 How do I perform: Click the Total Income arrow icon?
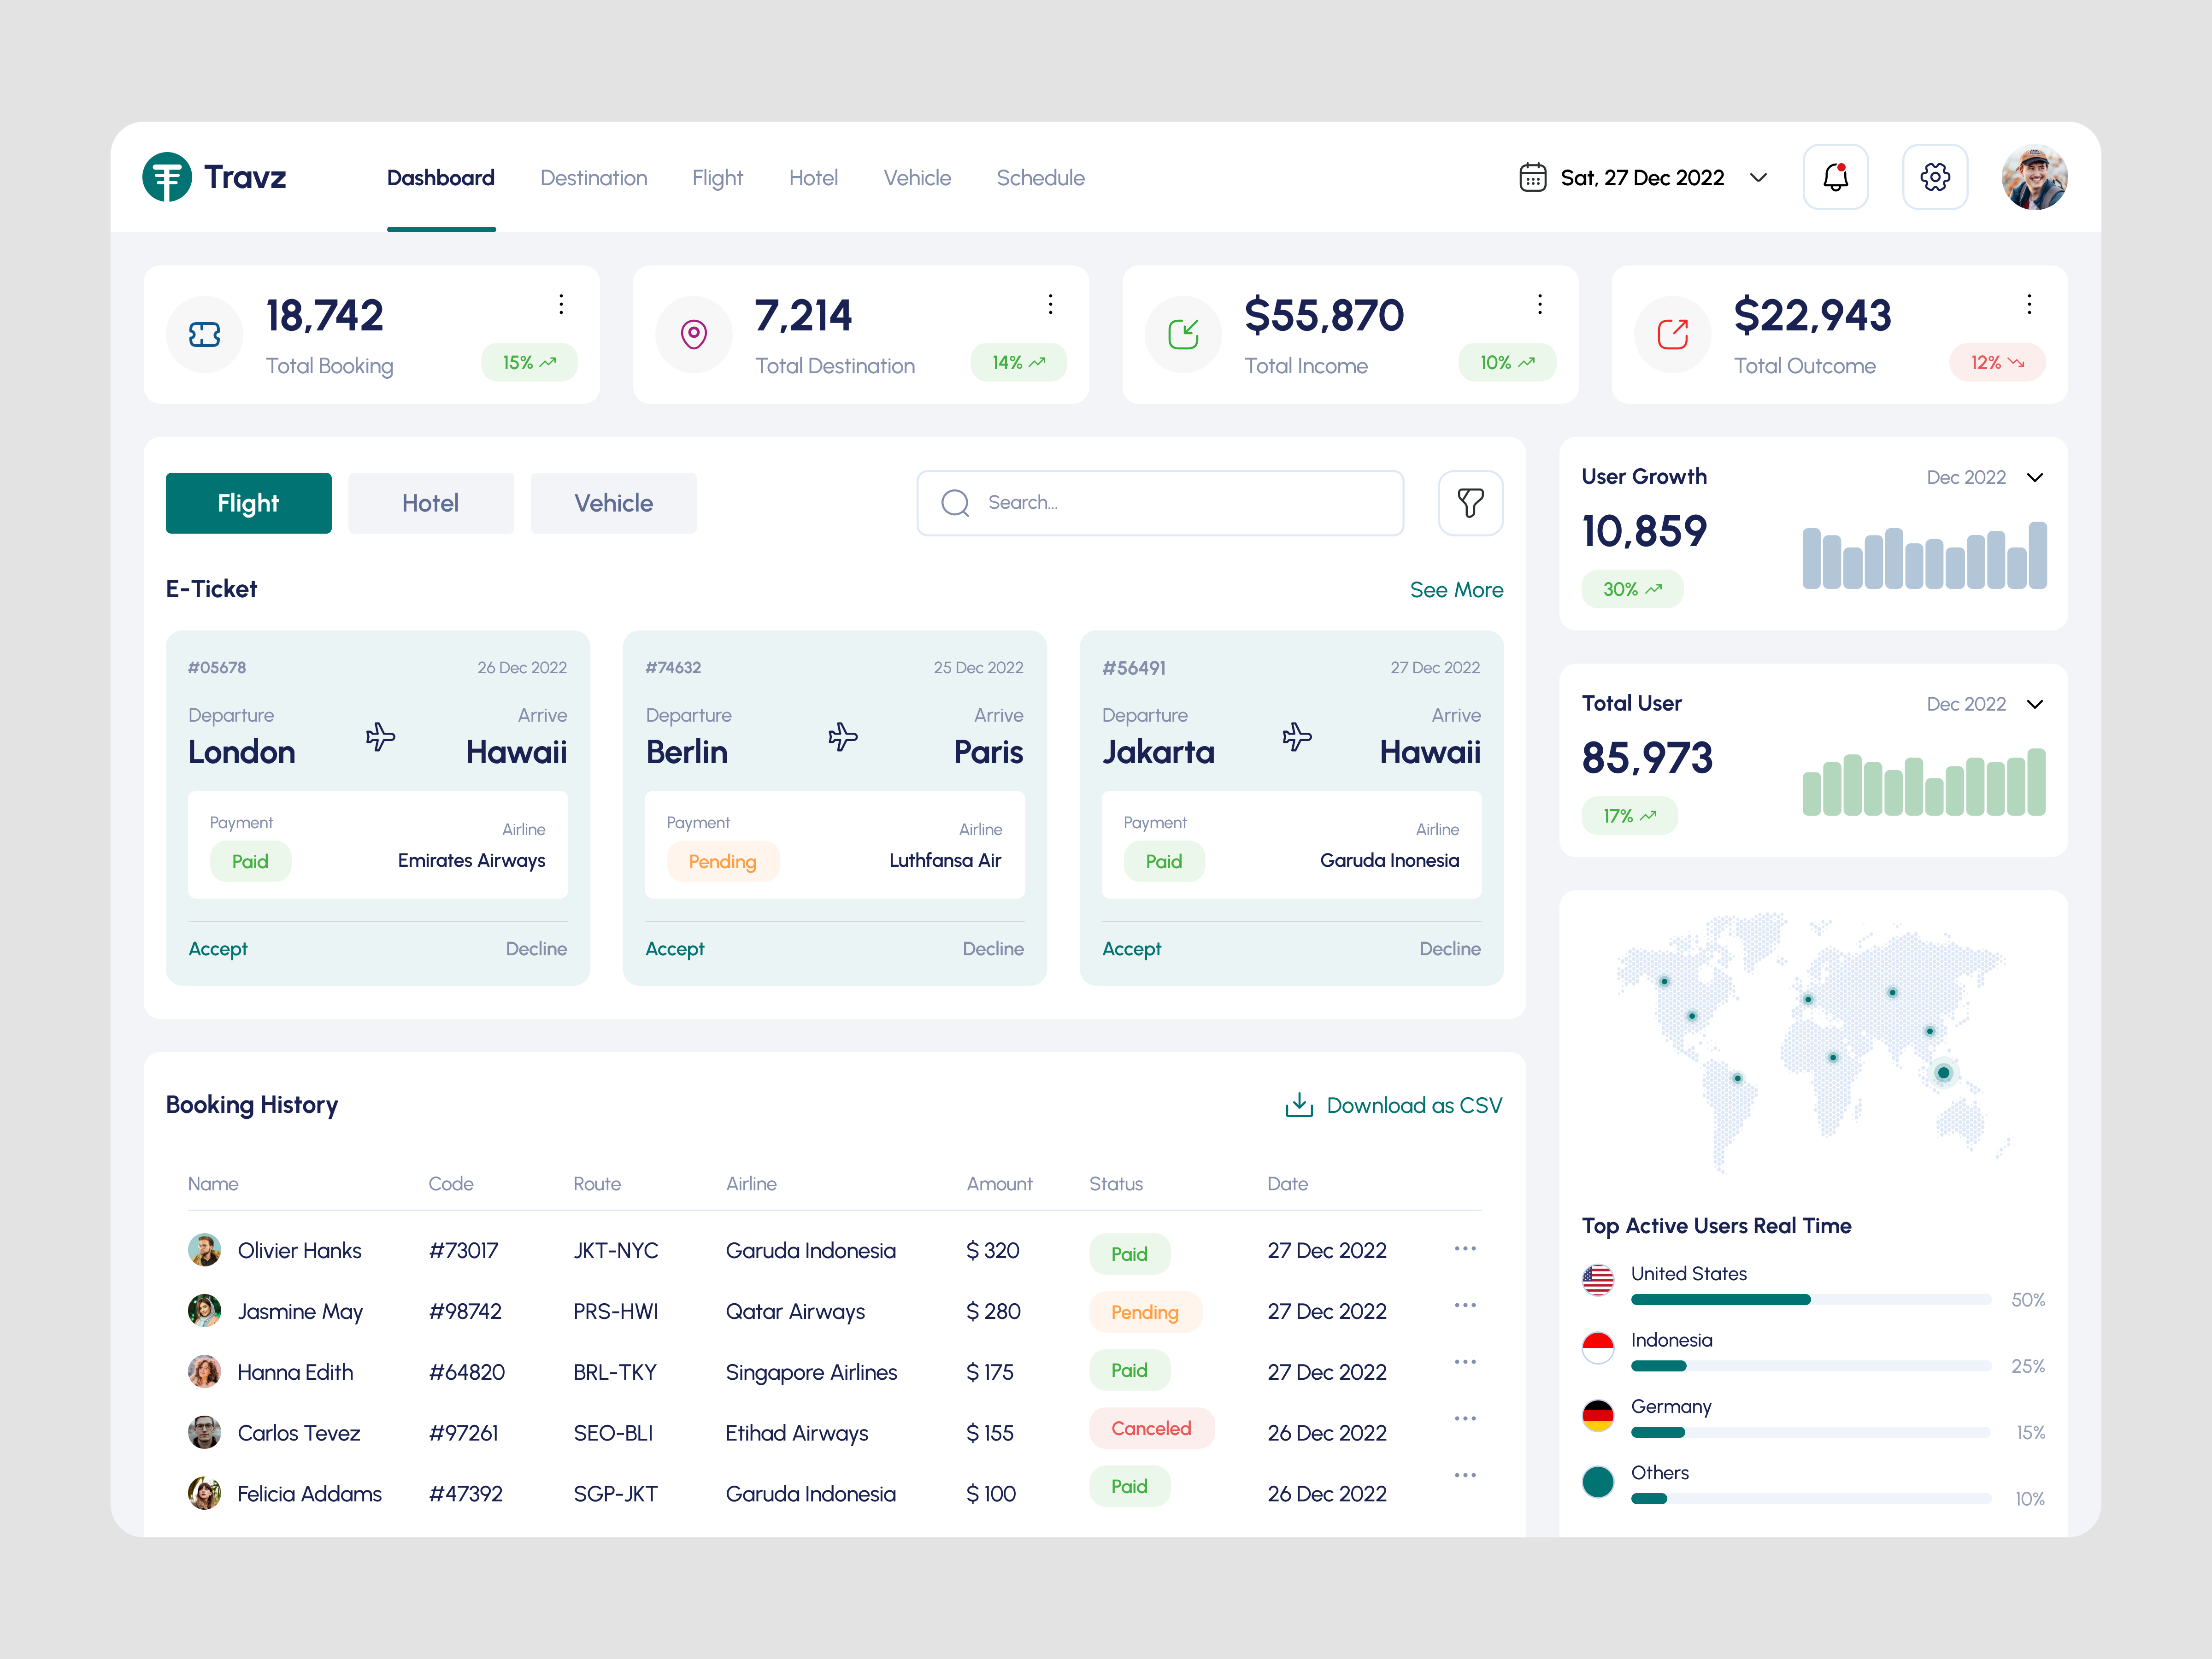[1182, 334]
